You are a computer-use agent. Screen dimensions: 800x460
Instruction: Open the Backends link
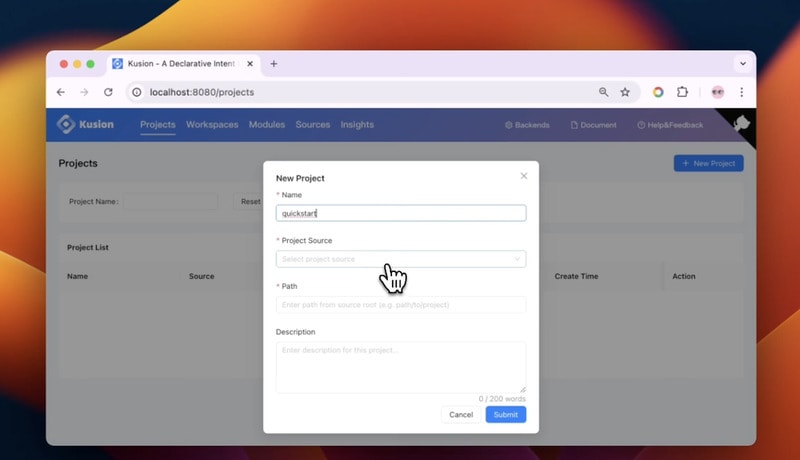click(x=527, y=125)
